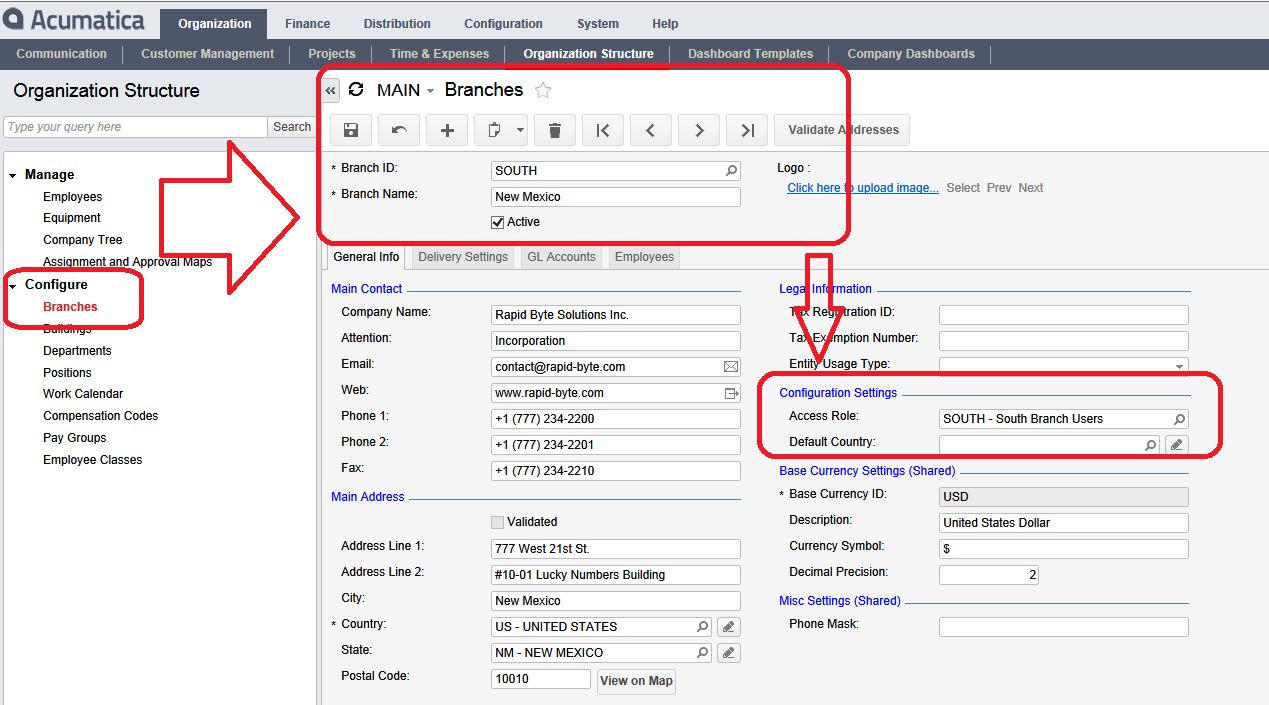Open Company Tree item

click(83, 240)
